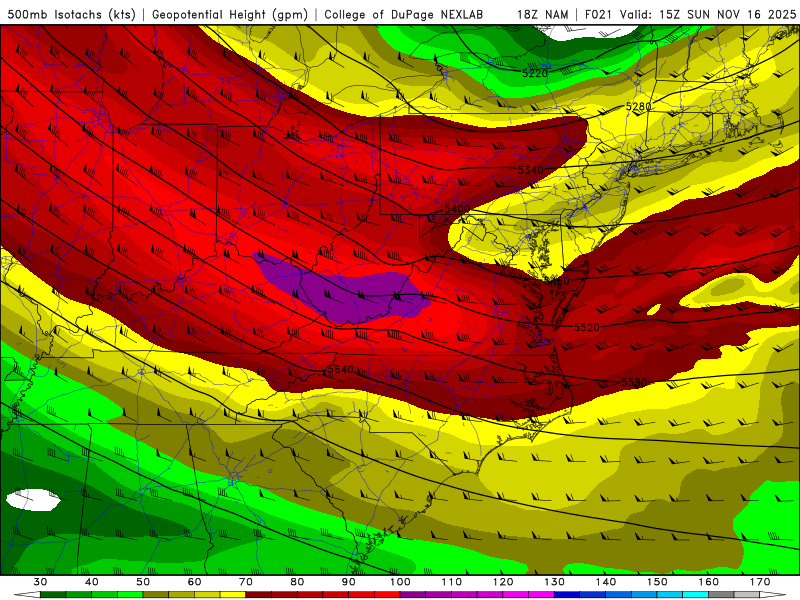
Task: Click the dark blue legend swatch right of 130
Action: [x=567, y=595]
